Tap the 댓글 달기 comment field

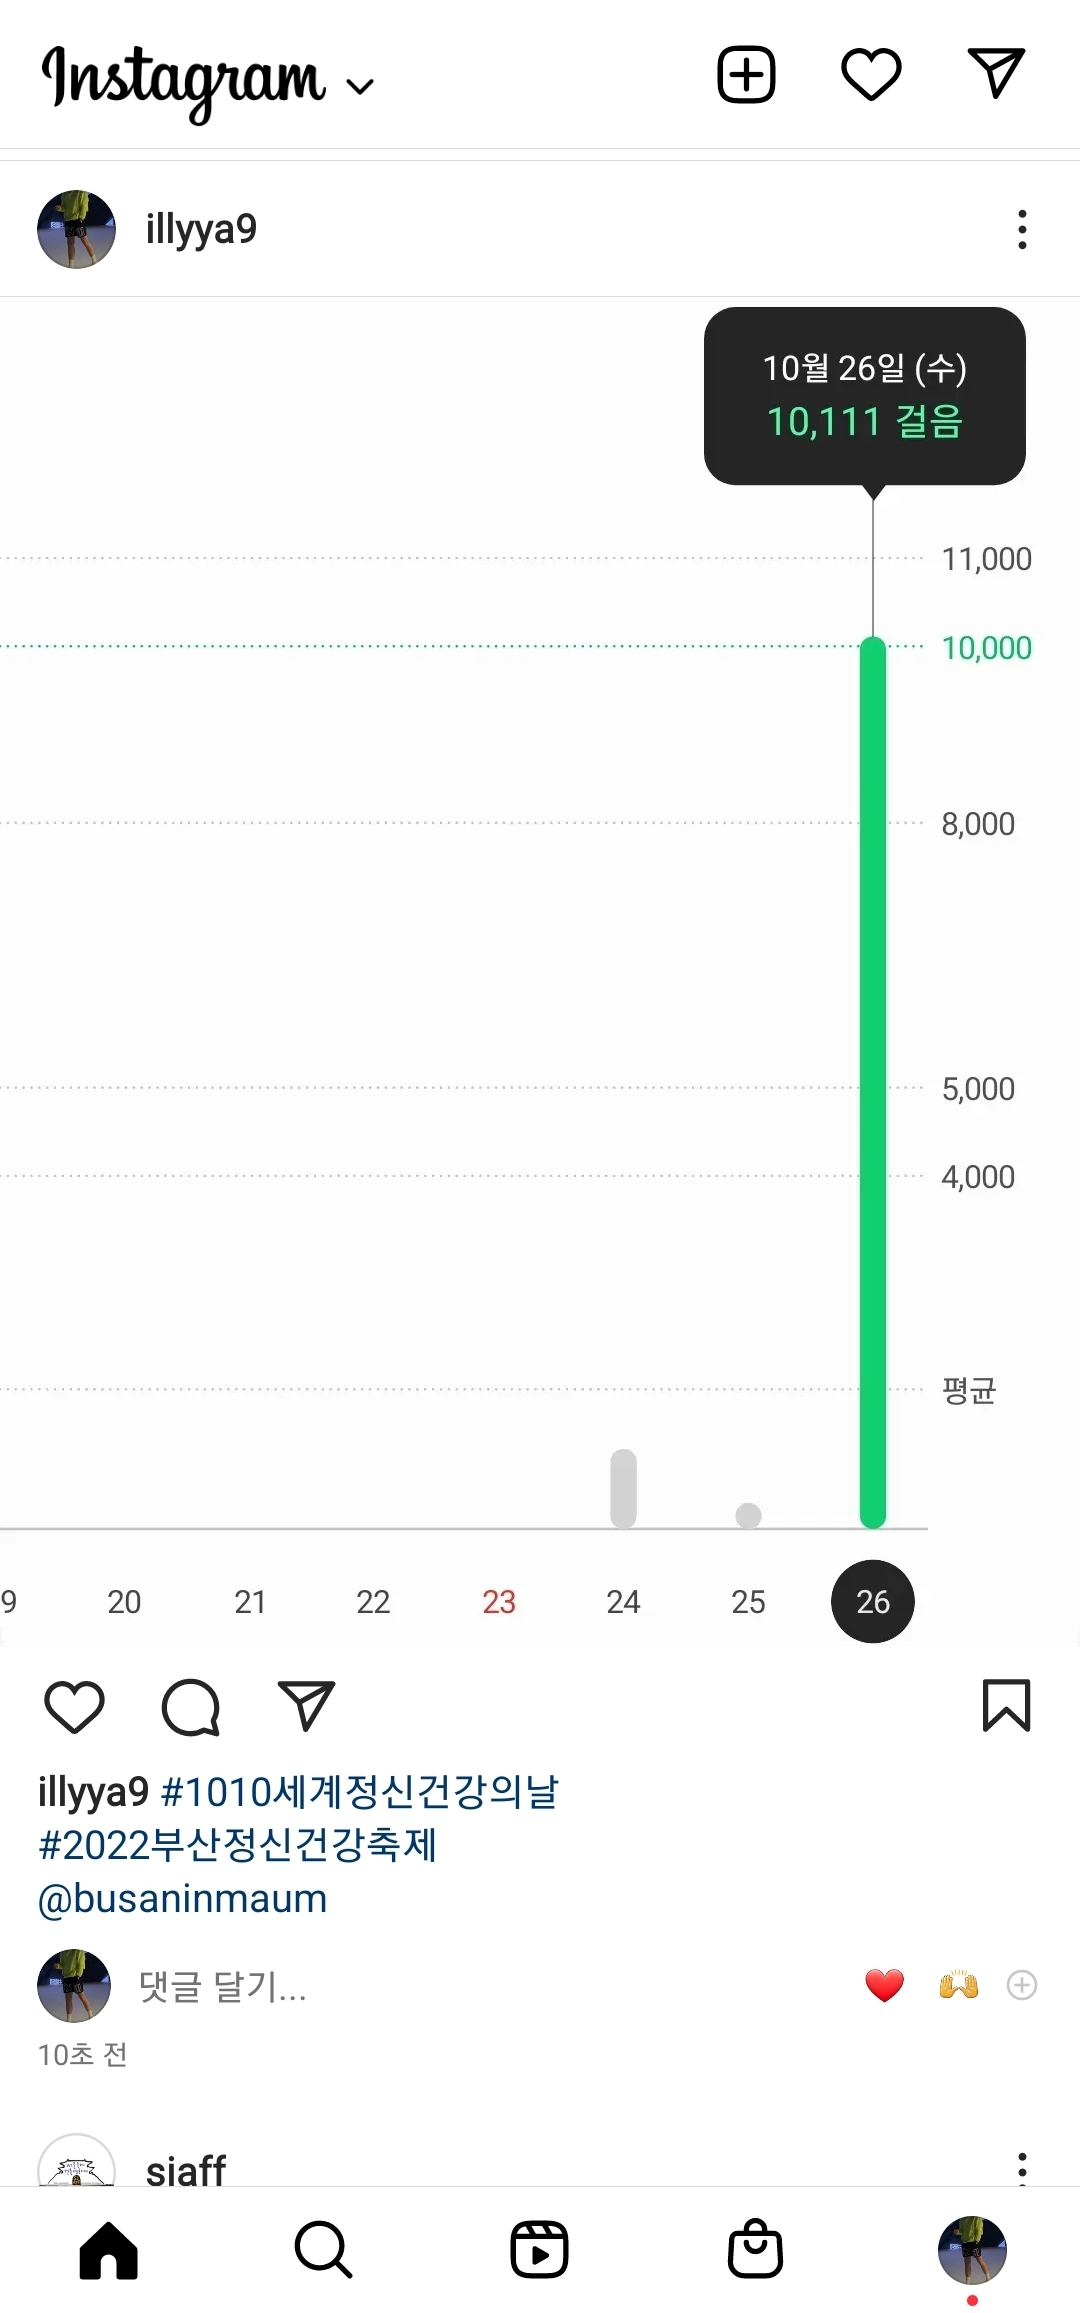(x=223, y=1986)
